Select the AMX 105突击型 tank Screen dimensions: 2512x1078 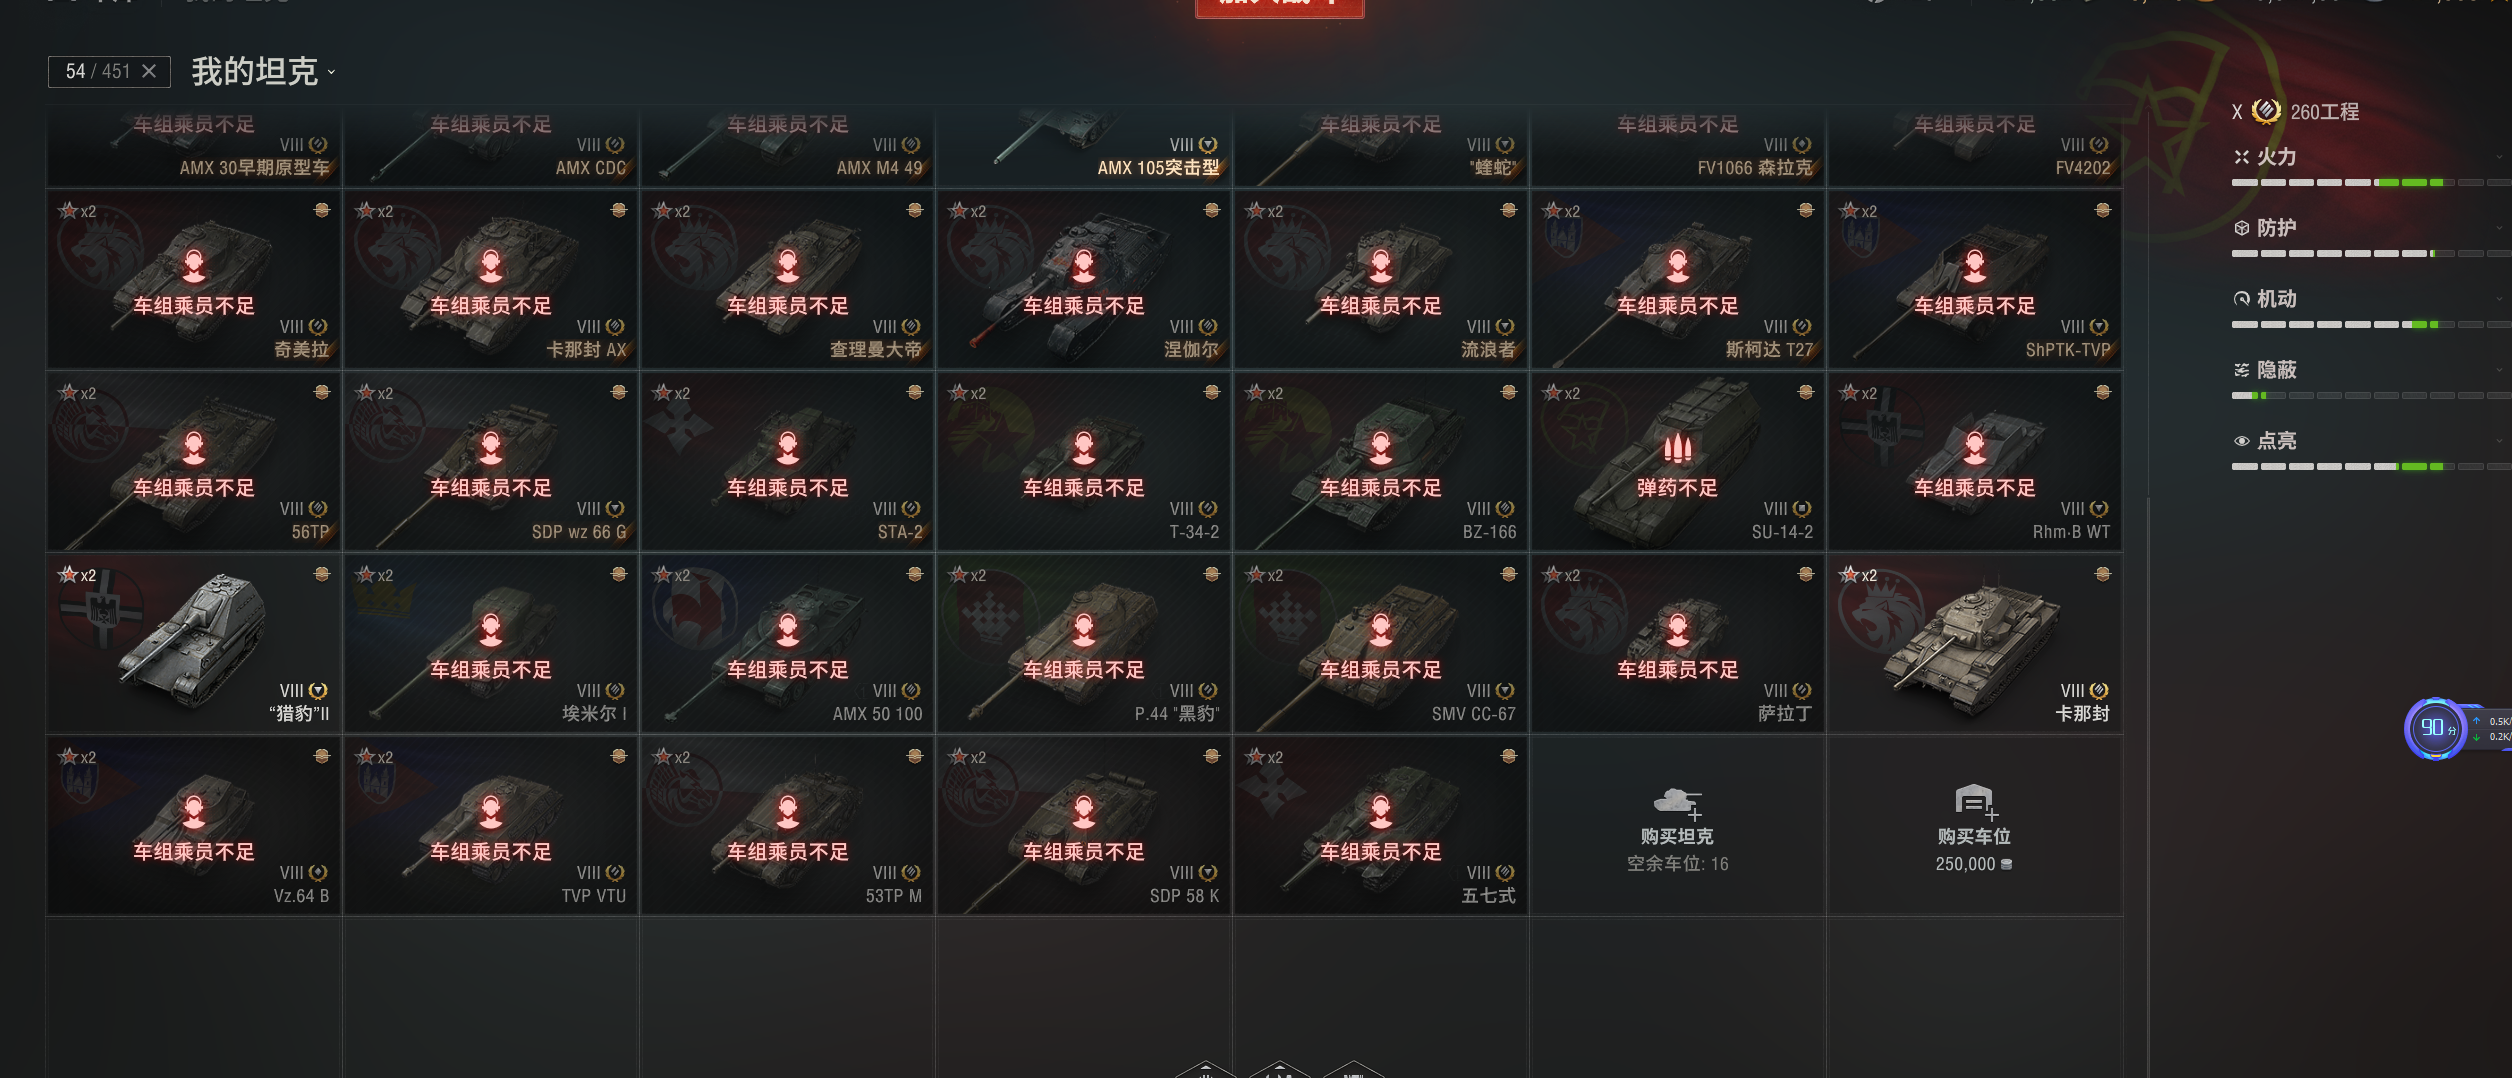click(1084, 146)
